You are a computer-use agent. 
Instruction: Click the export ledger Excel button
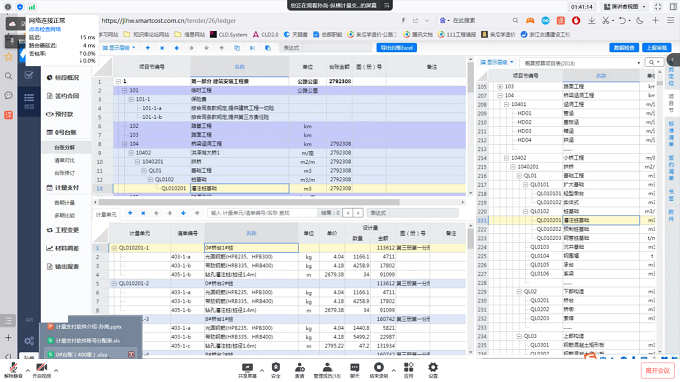(x=397, y=48)
